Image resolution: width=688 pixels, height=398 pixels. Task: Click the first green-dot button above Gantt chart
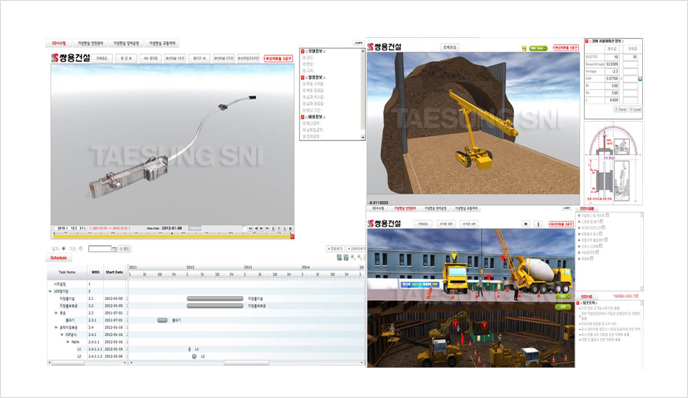pos(335,249)
